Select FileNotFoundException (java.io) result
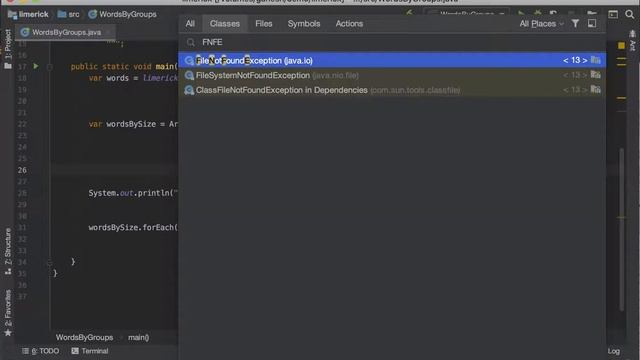The image size is (640, 360). pyautogui.click(x=392, y=60)
